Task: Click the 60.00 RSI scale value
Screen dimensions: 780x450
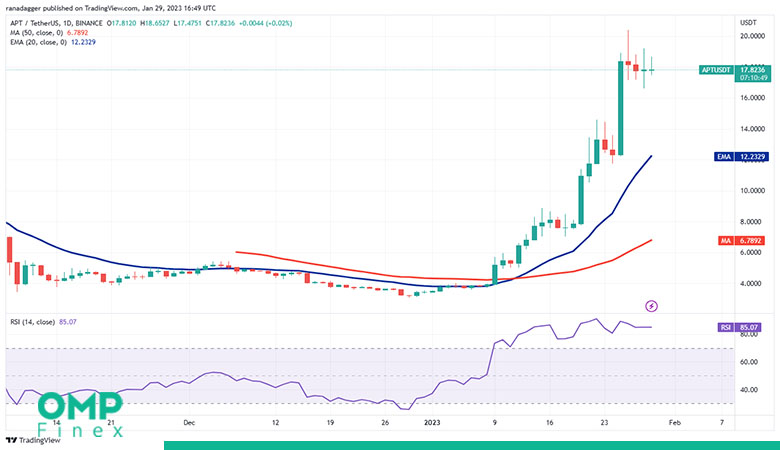Action: coord(749,362)
